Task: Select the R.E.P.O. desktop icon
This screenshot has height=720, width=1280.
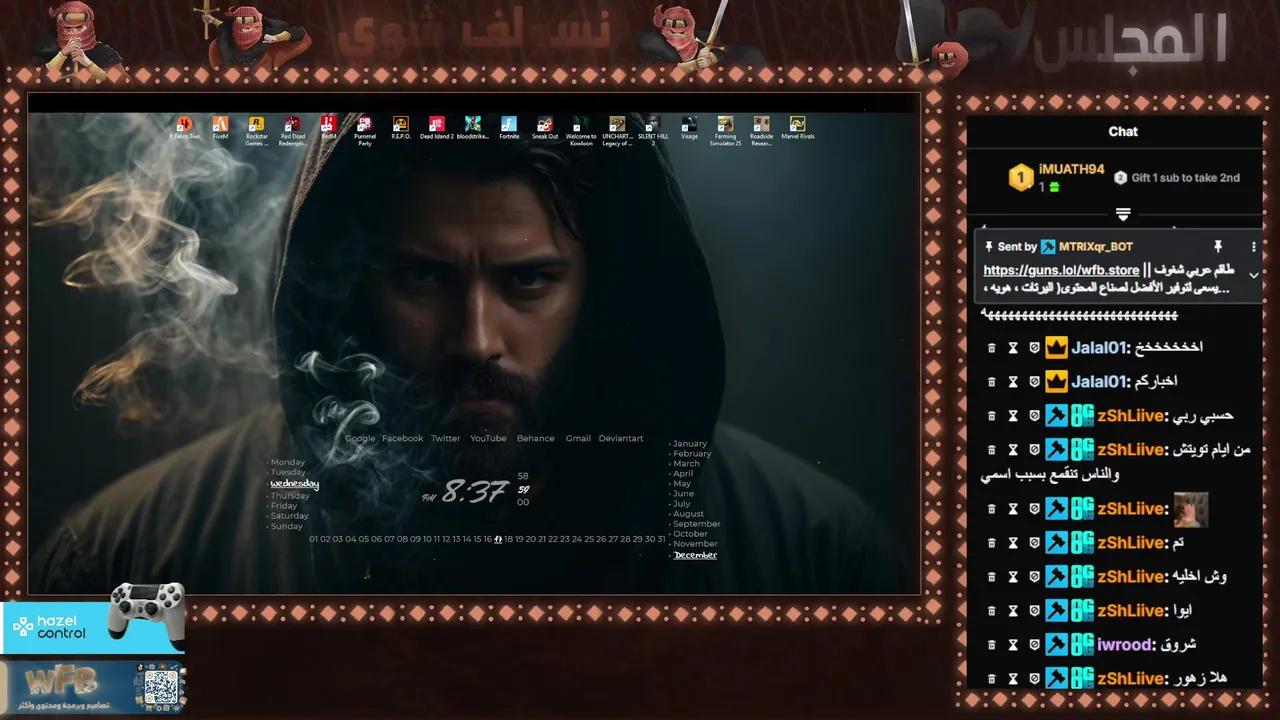Action: click(x=401, y=128)
